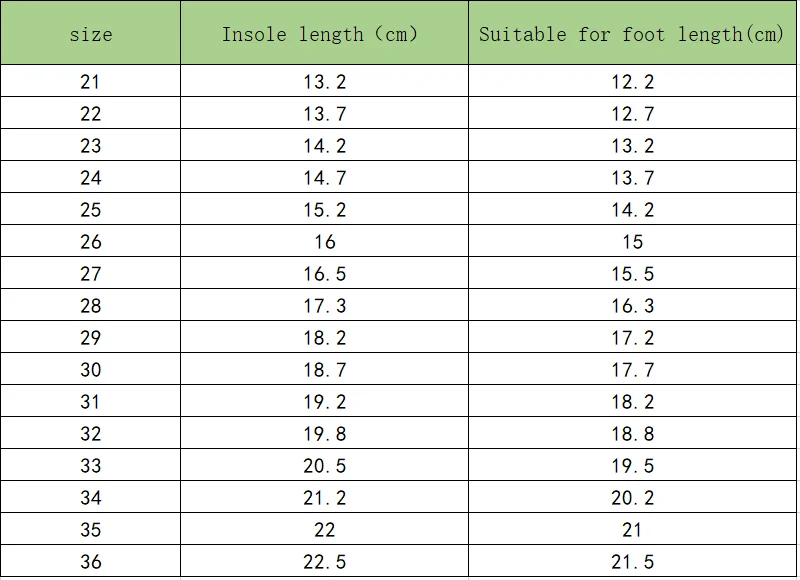
Task: Select size 35 in the size column
Action: coord(90,530)
